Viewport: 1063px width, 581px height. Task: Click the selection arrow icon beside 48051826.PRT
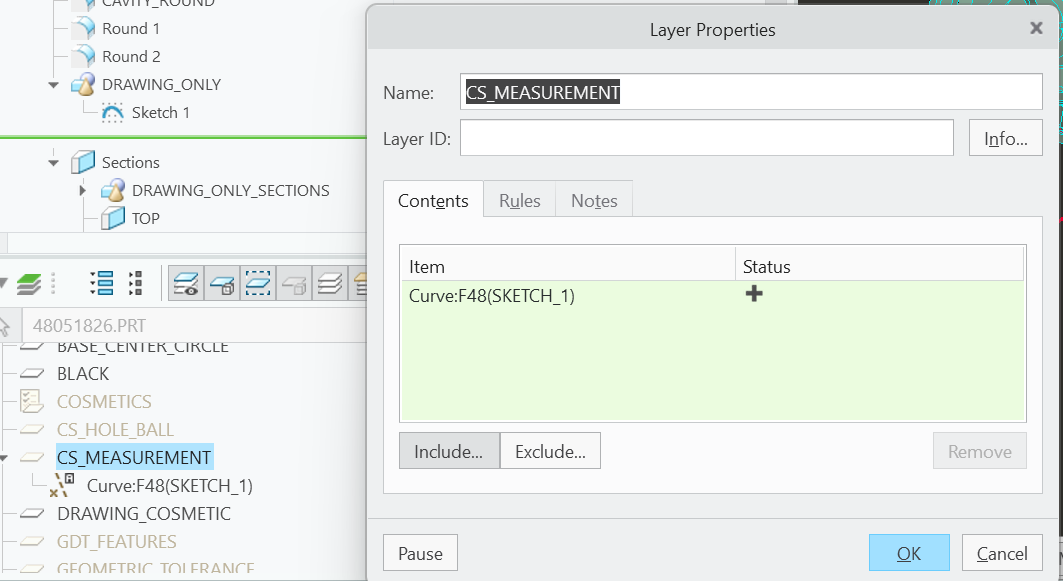tap(8, 325)
